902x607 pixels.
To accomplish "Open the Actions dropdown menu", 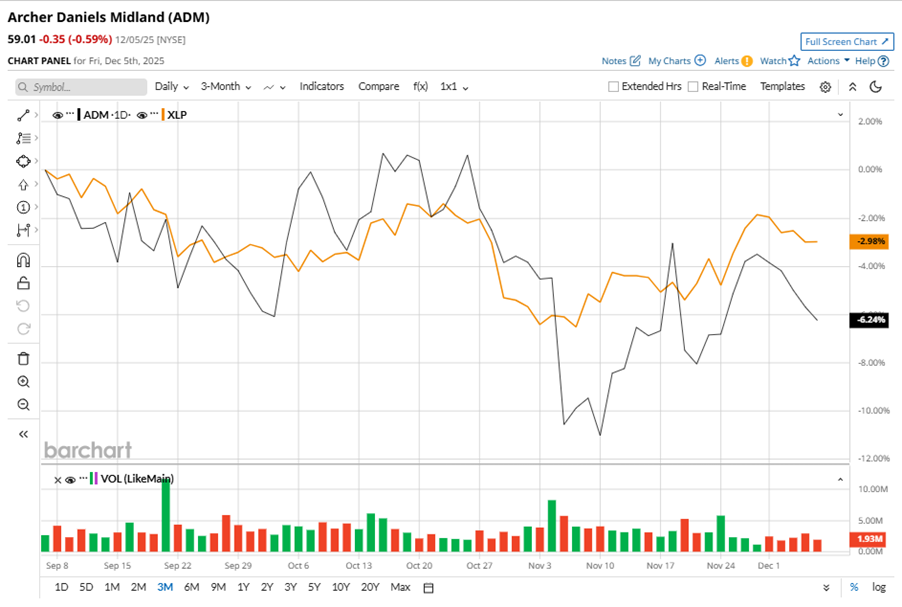I will click(x=828, y=60).
